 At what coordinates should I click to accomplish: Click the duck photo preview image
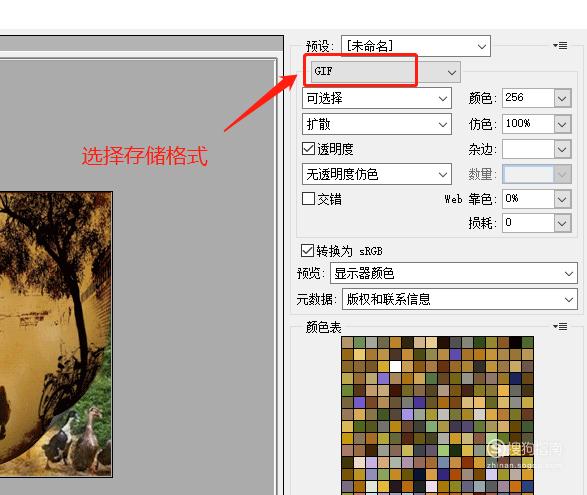click(56, 334)
